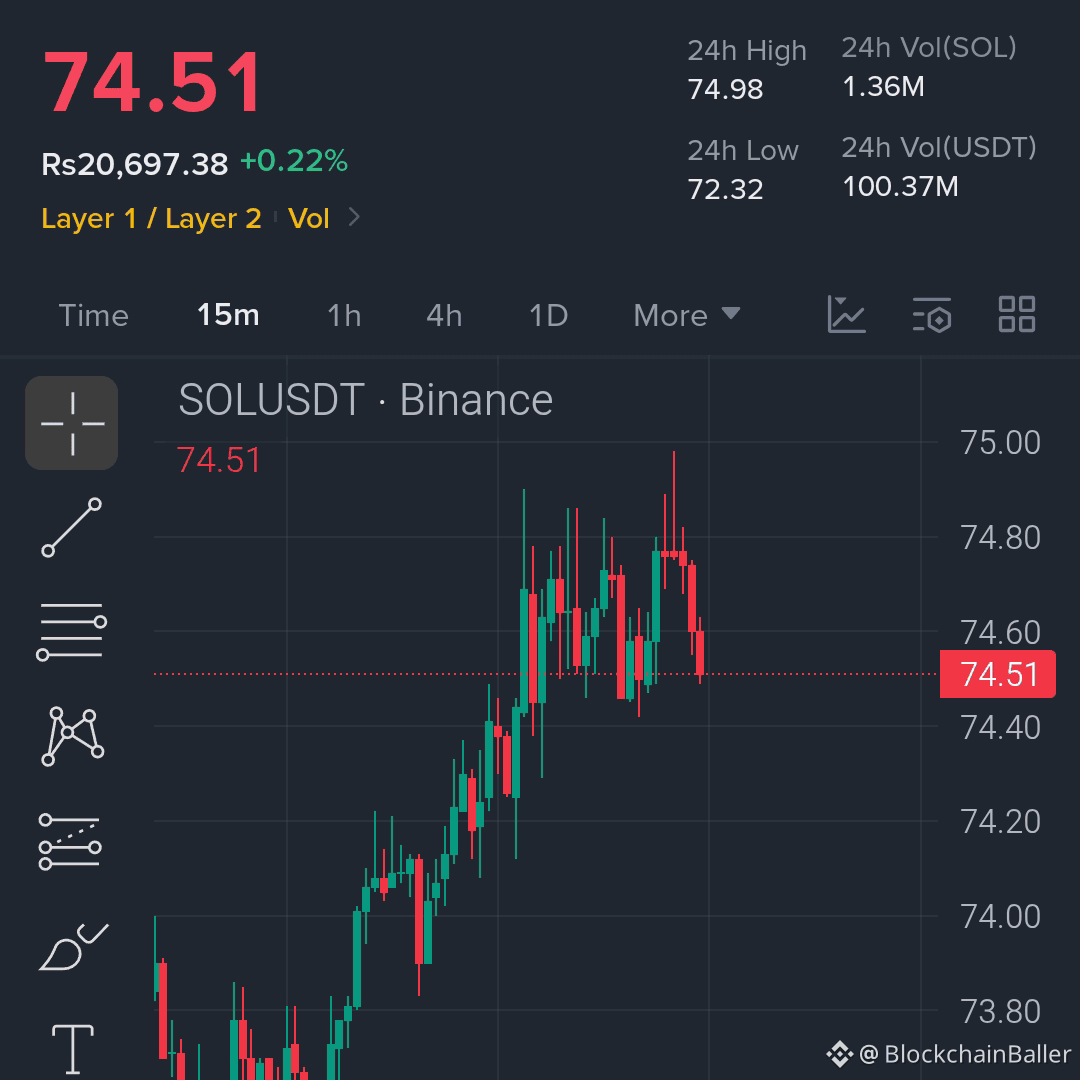Select the price projection lines tool
Viewport: 1080px width, 1080px height.
click(x=70, y=841)
